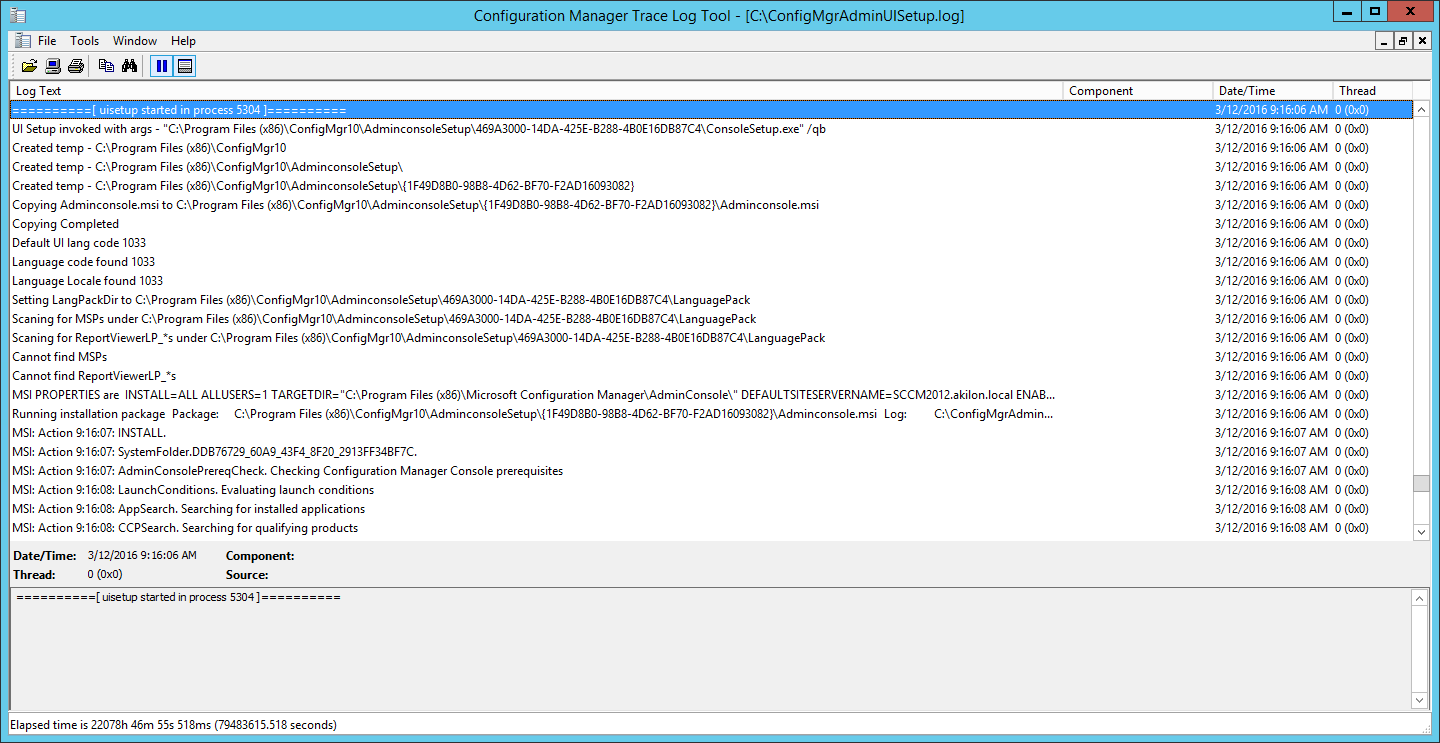Screen dimensions: 1440x743
Task: Click the Open log file folder icon
Action: [x=29, y=66]
